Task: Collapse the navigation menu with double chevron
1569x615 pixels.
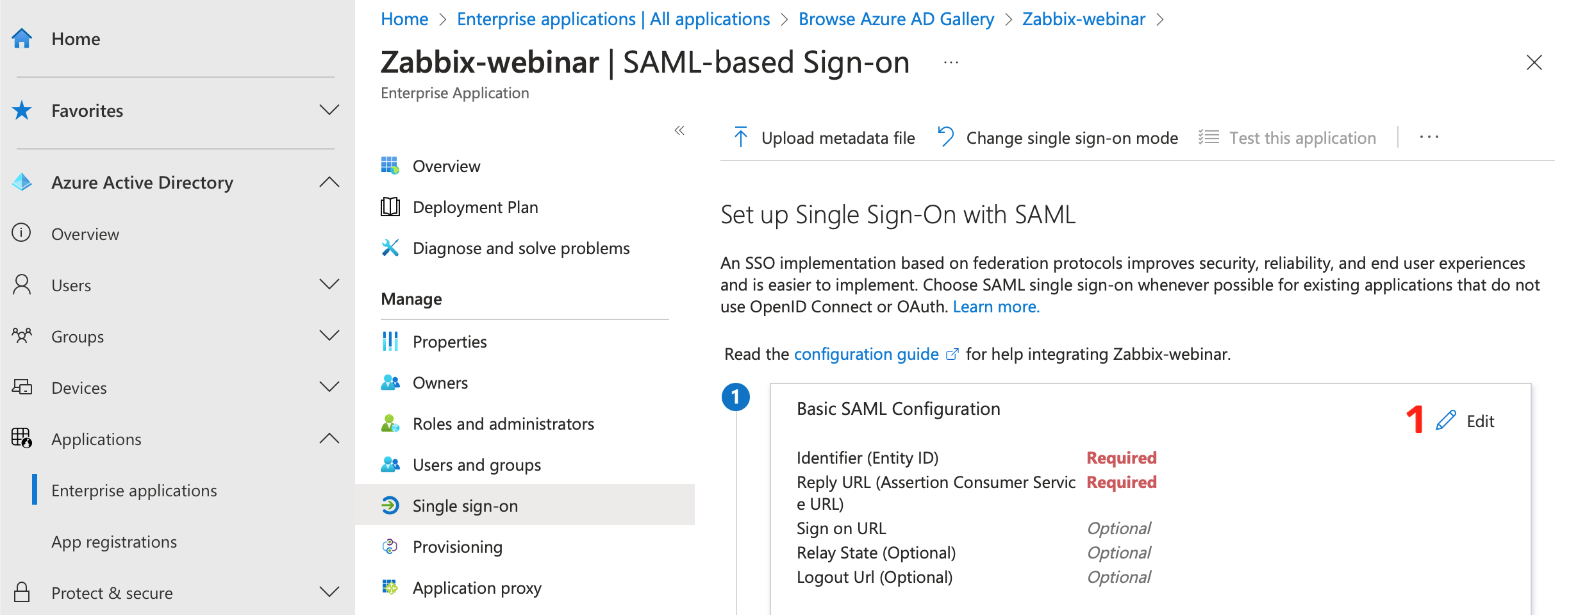Action: click(680, 130)
